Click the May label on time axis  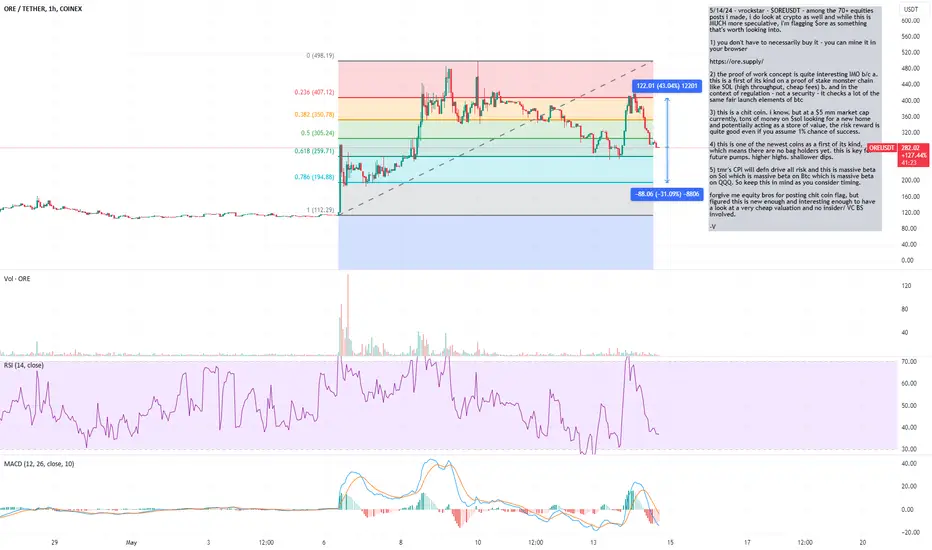coord(131,542)
